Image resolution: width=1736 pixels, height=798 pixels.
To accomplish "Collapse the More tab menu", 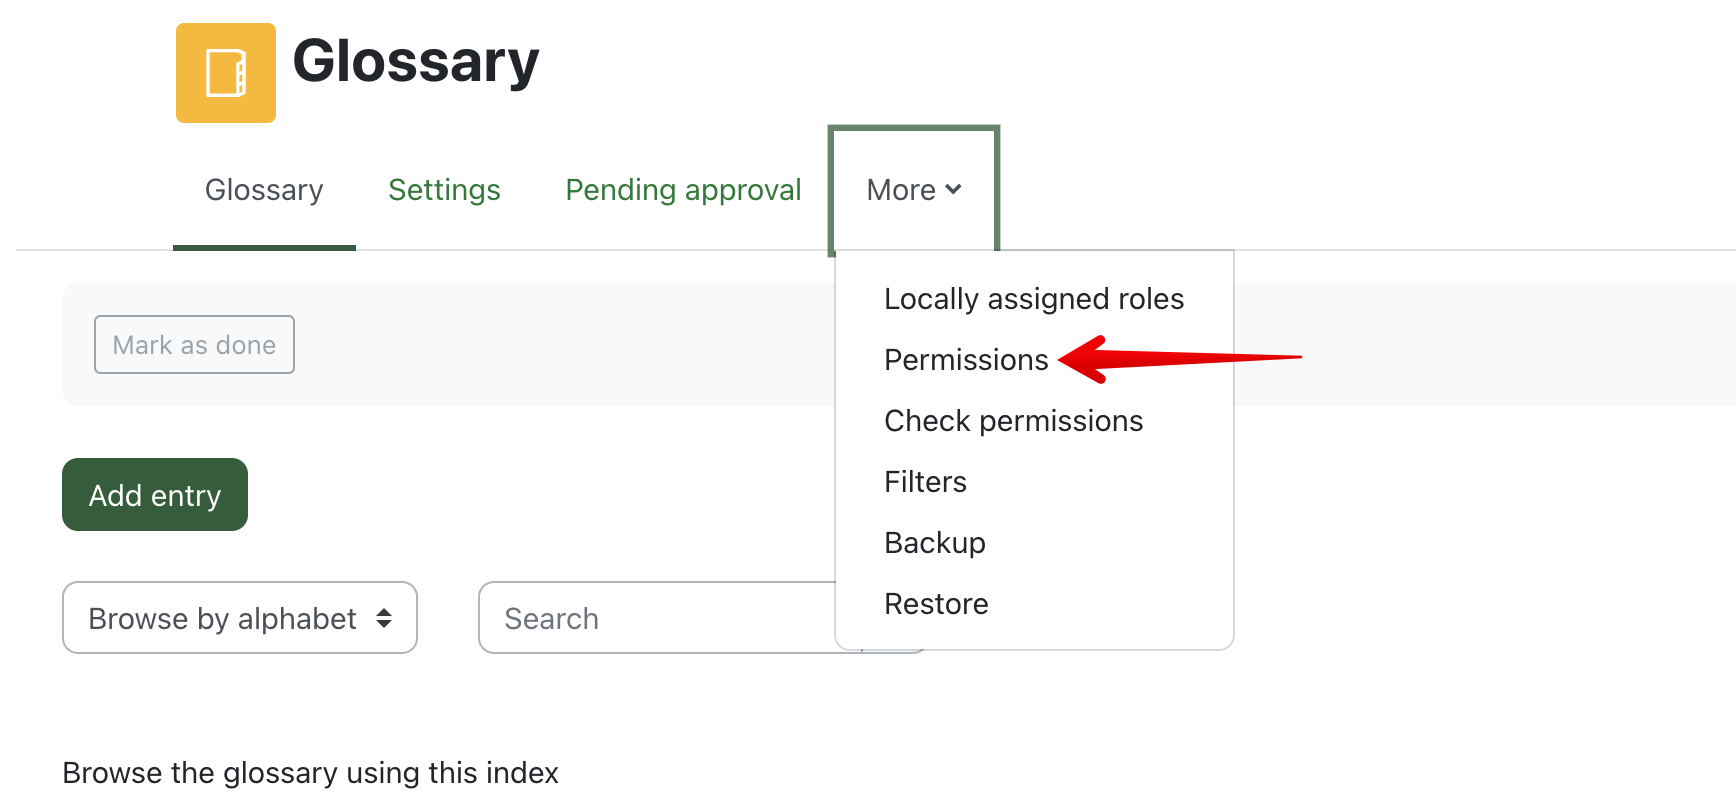I will point(913,190).
